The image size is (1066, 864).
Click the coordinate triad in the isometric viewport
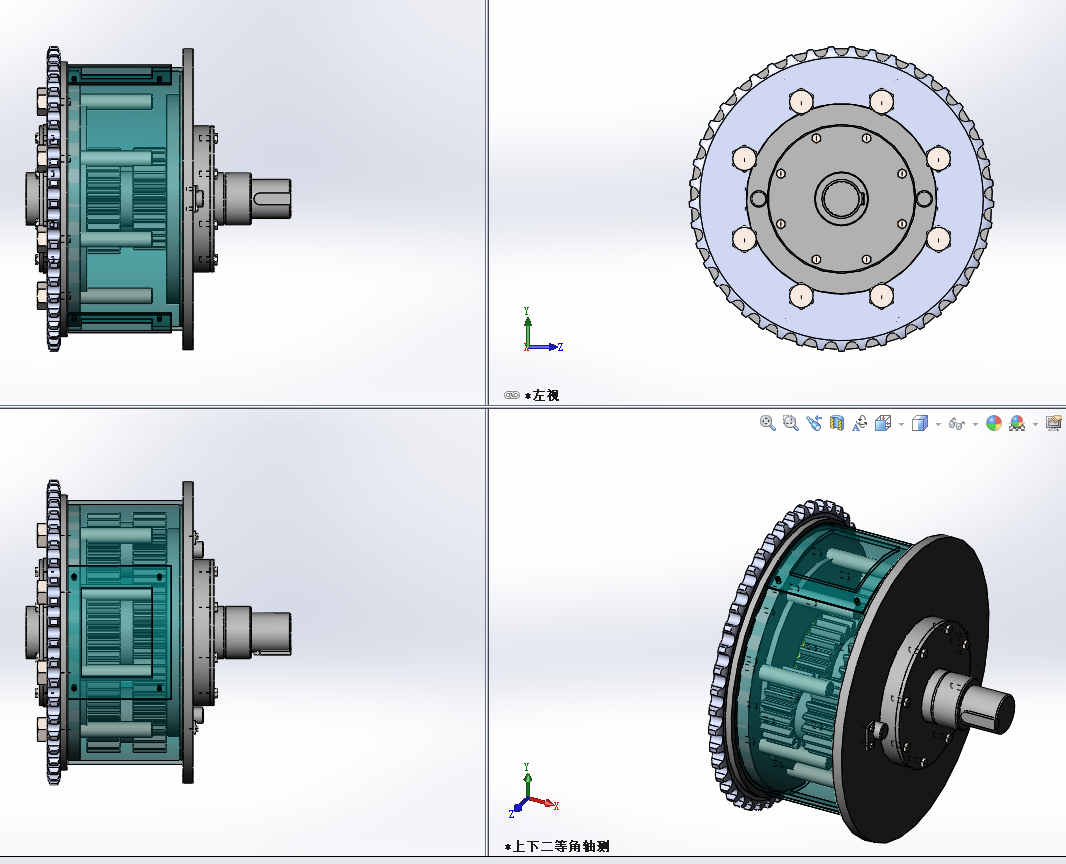coord(532,790)
